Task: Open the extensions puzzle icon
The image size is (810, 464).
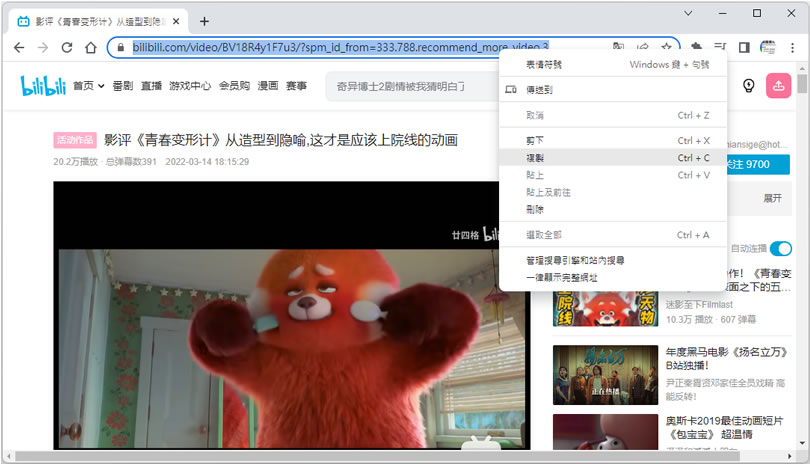Action: pos(696,48)
